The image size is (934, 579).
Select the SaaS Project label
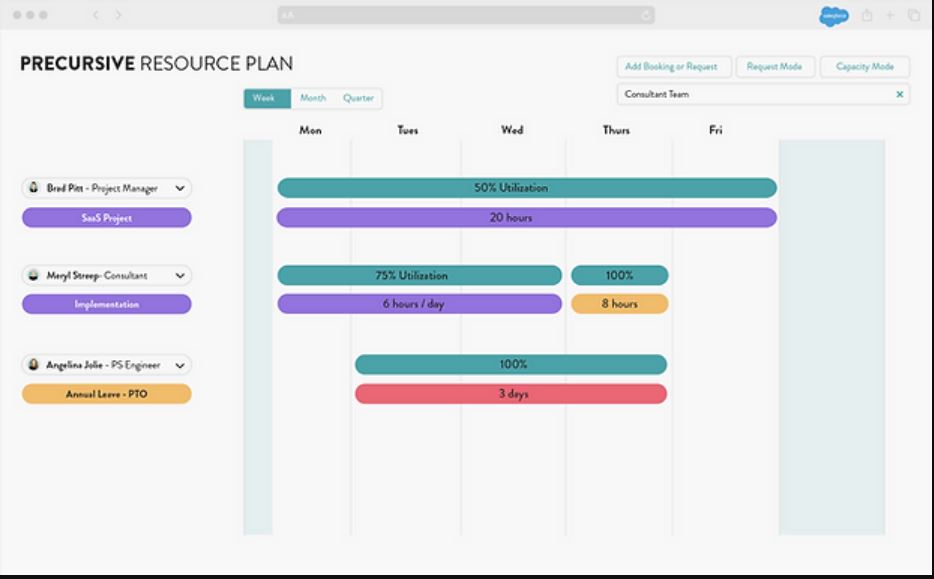pos(107,218)
